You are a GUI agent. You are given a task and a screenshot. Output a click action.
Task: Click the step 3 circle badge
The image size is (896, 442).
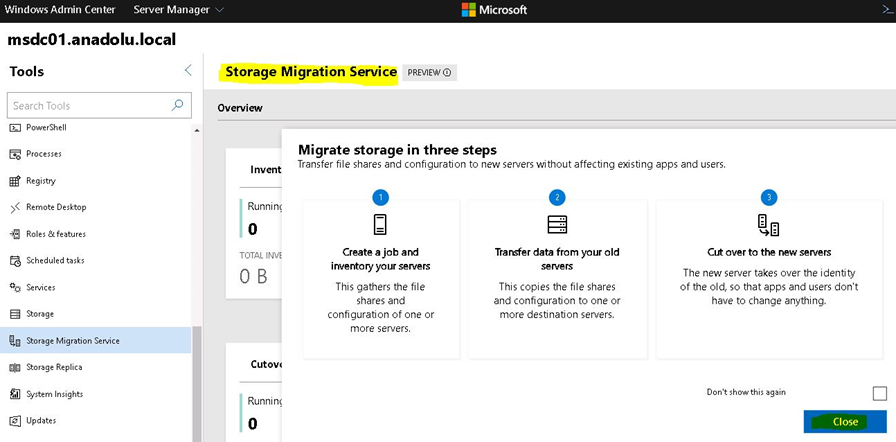point(769,198)
